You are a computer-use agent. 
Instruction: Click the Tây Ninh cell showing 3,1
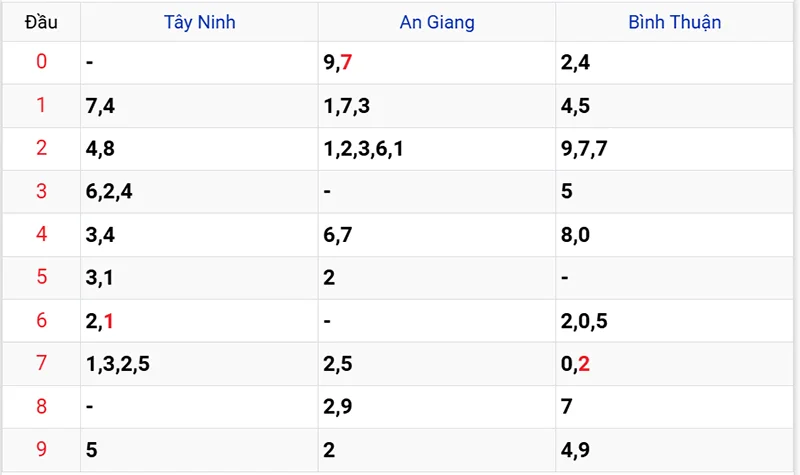pos(100,278)
